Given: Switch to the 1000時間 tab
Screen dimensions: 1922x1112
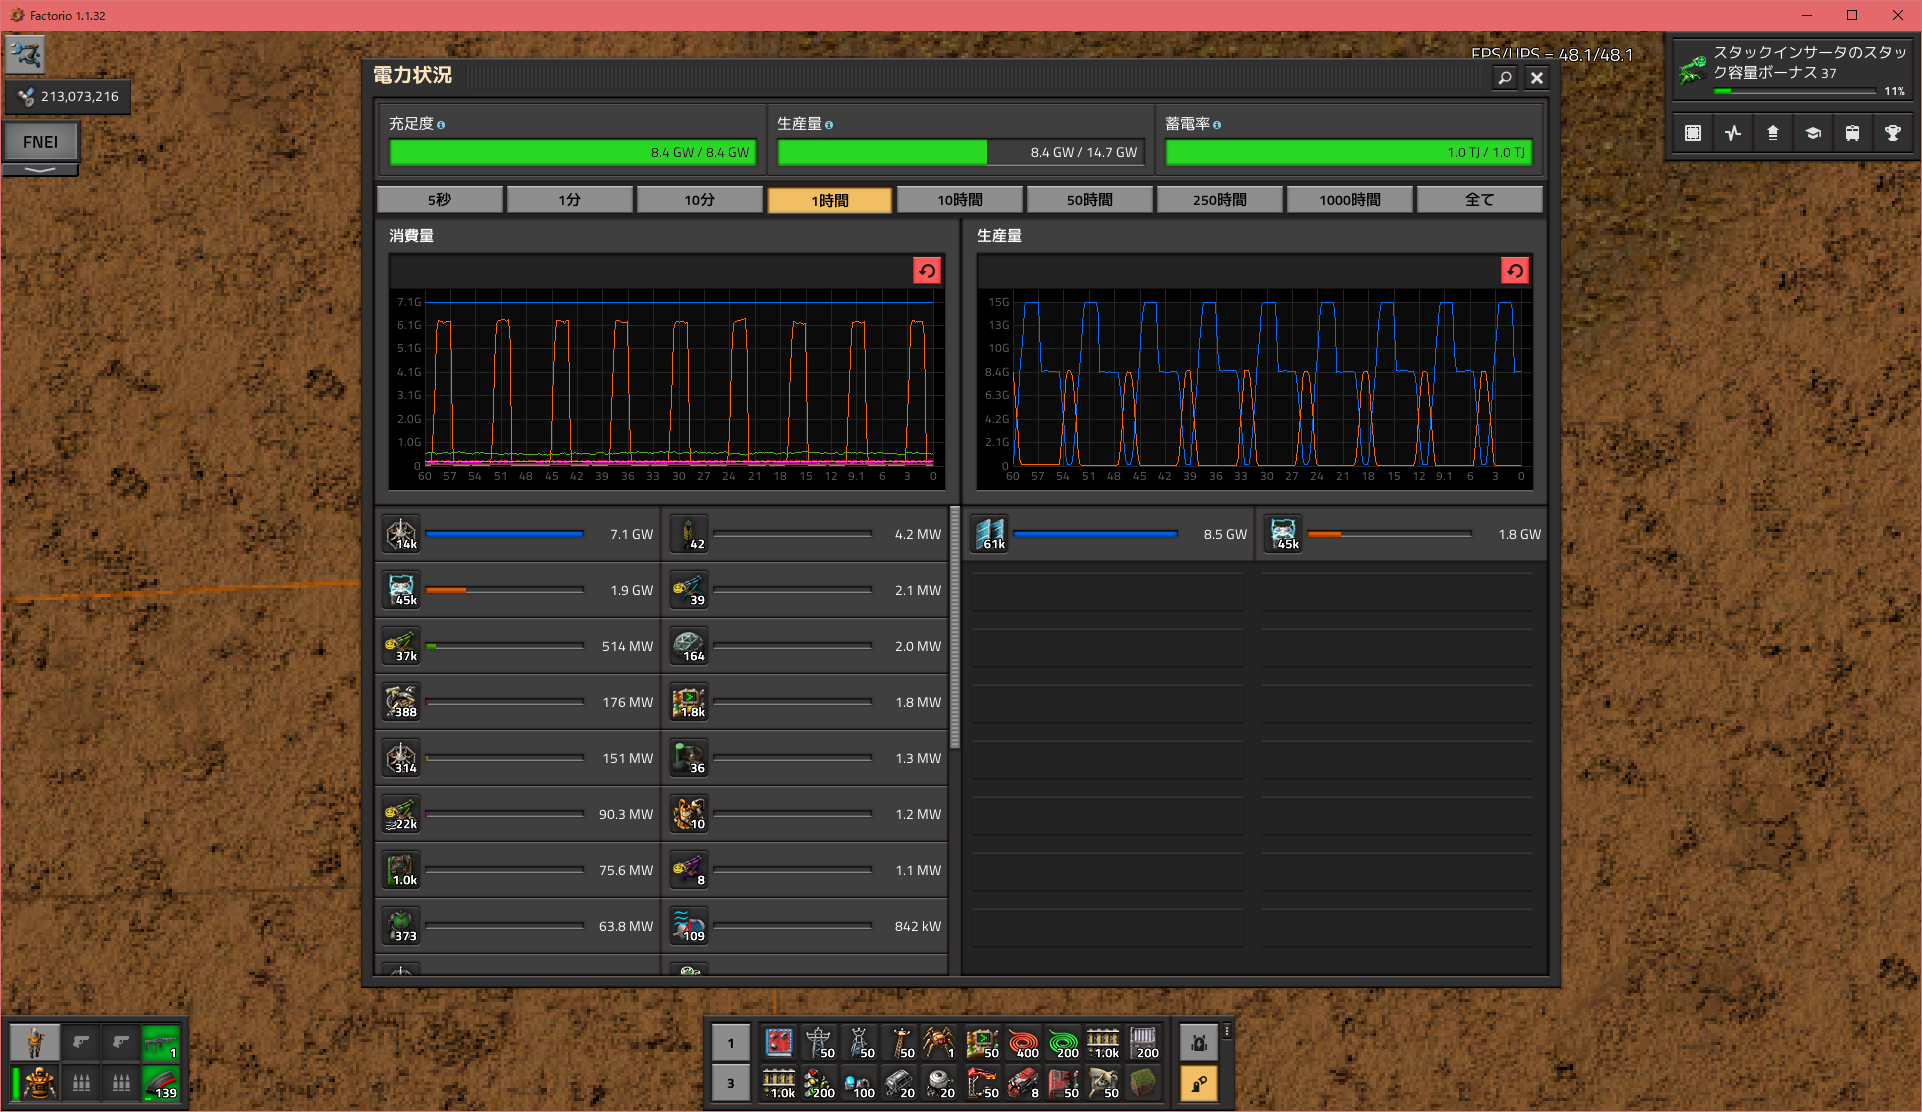Looking at the screenshot, I should pyautogui.click(x=1350, y=200).
